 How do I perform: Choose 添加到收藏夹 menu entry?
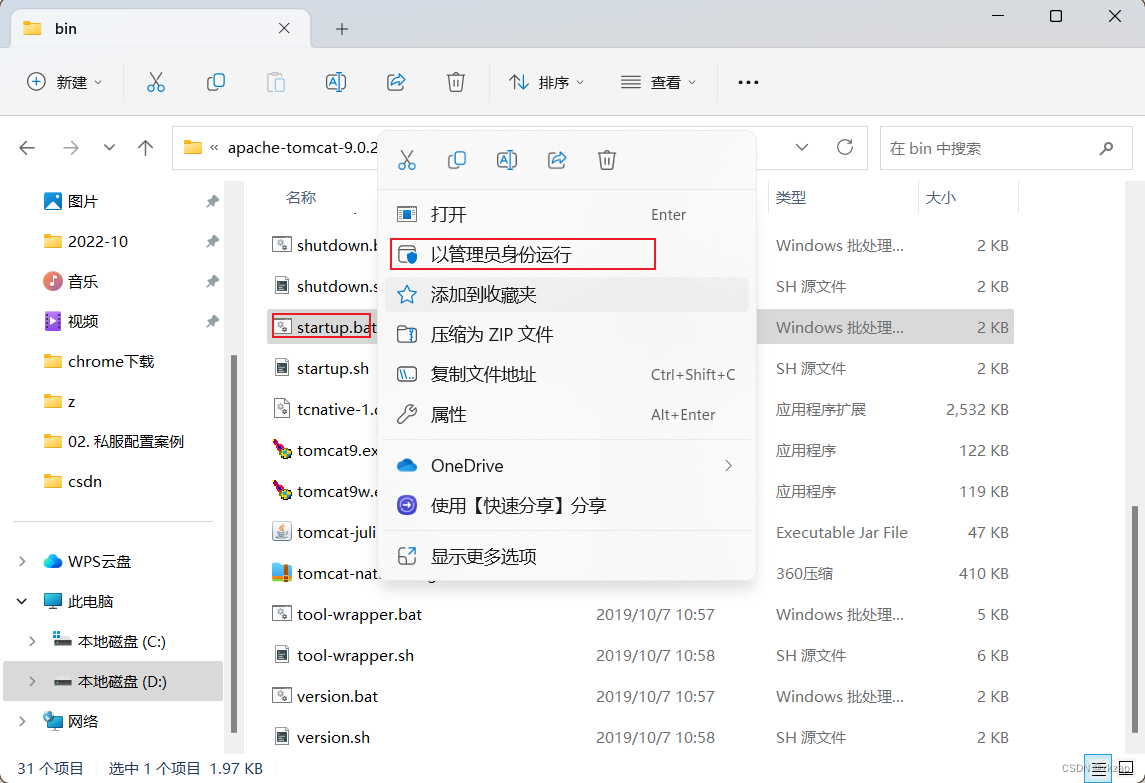pos(567,294)
